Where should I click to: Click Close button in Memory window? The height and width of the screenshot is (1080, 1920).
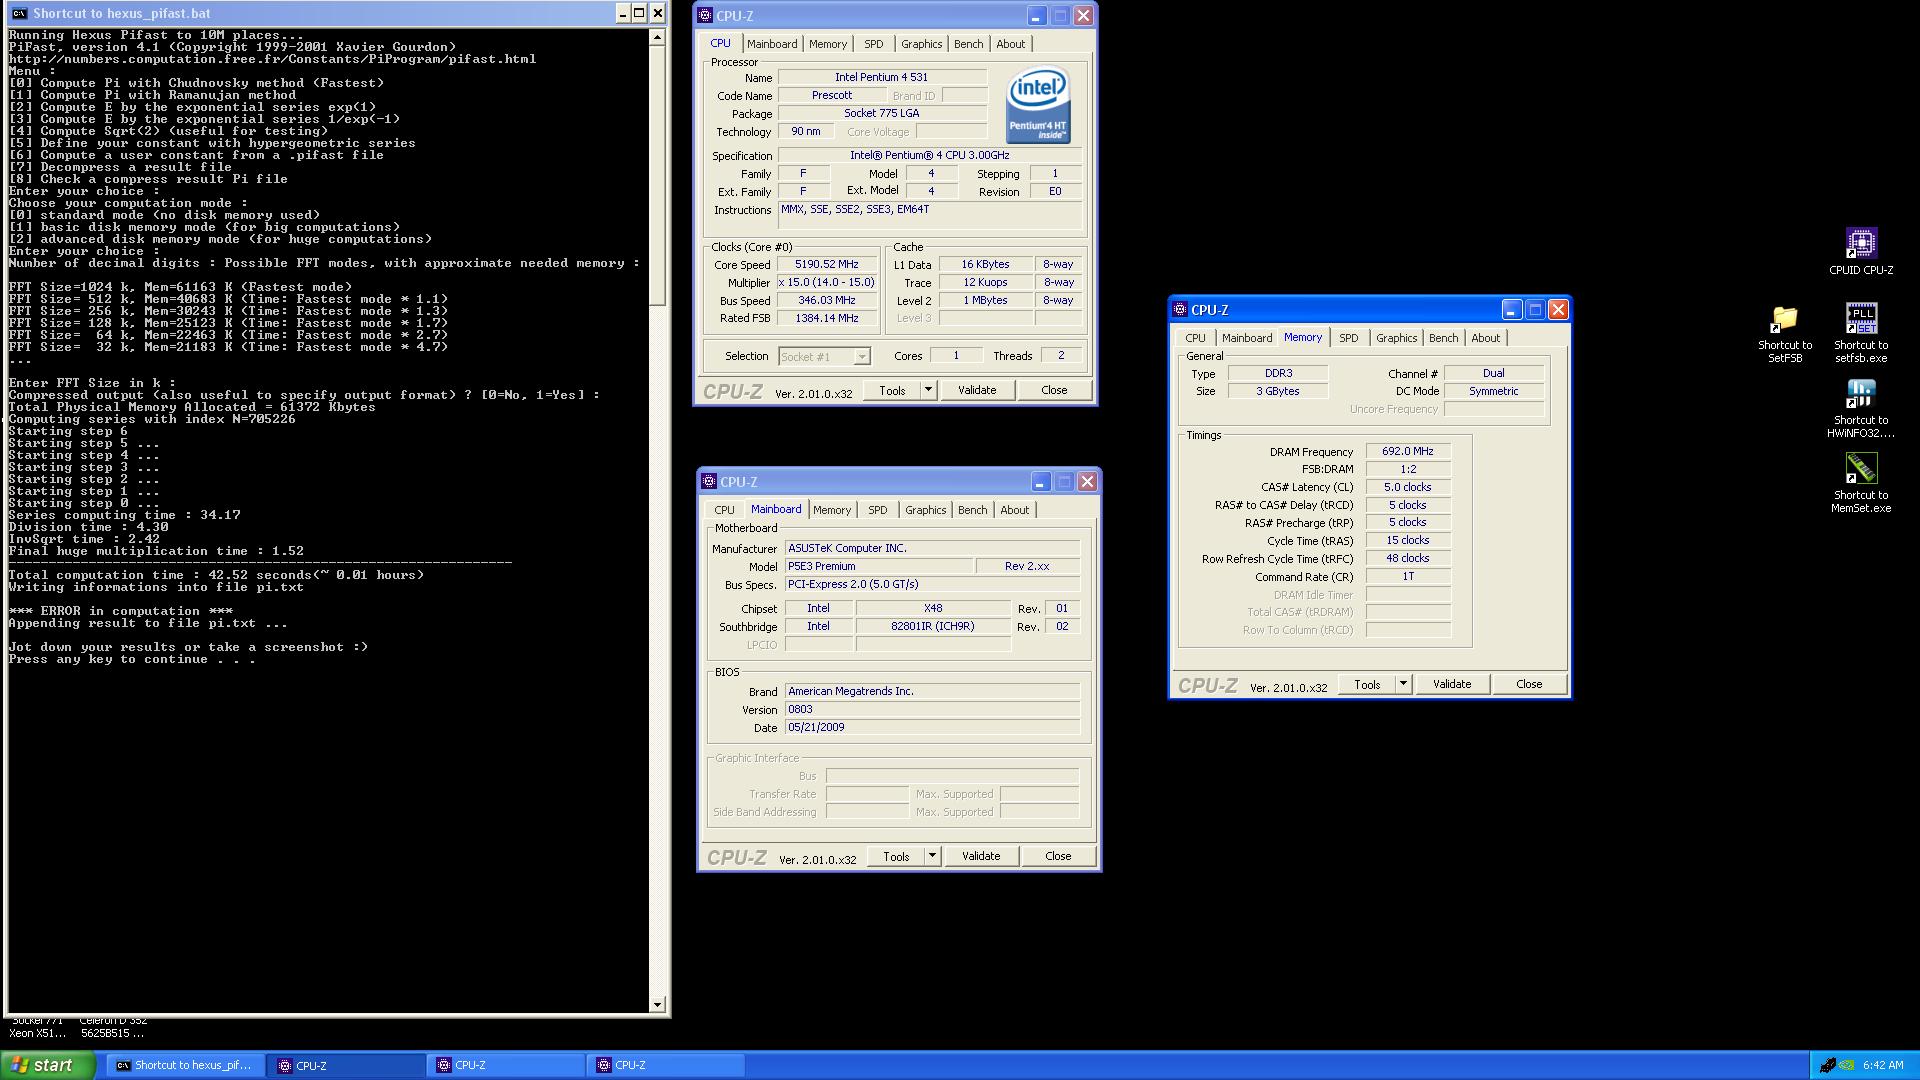click(x=1529, y=684)
